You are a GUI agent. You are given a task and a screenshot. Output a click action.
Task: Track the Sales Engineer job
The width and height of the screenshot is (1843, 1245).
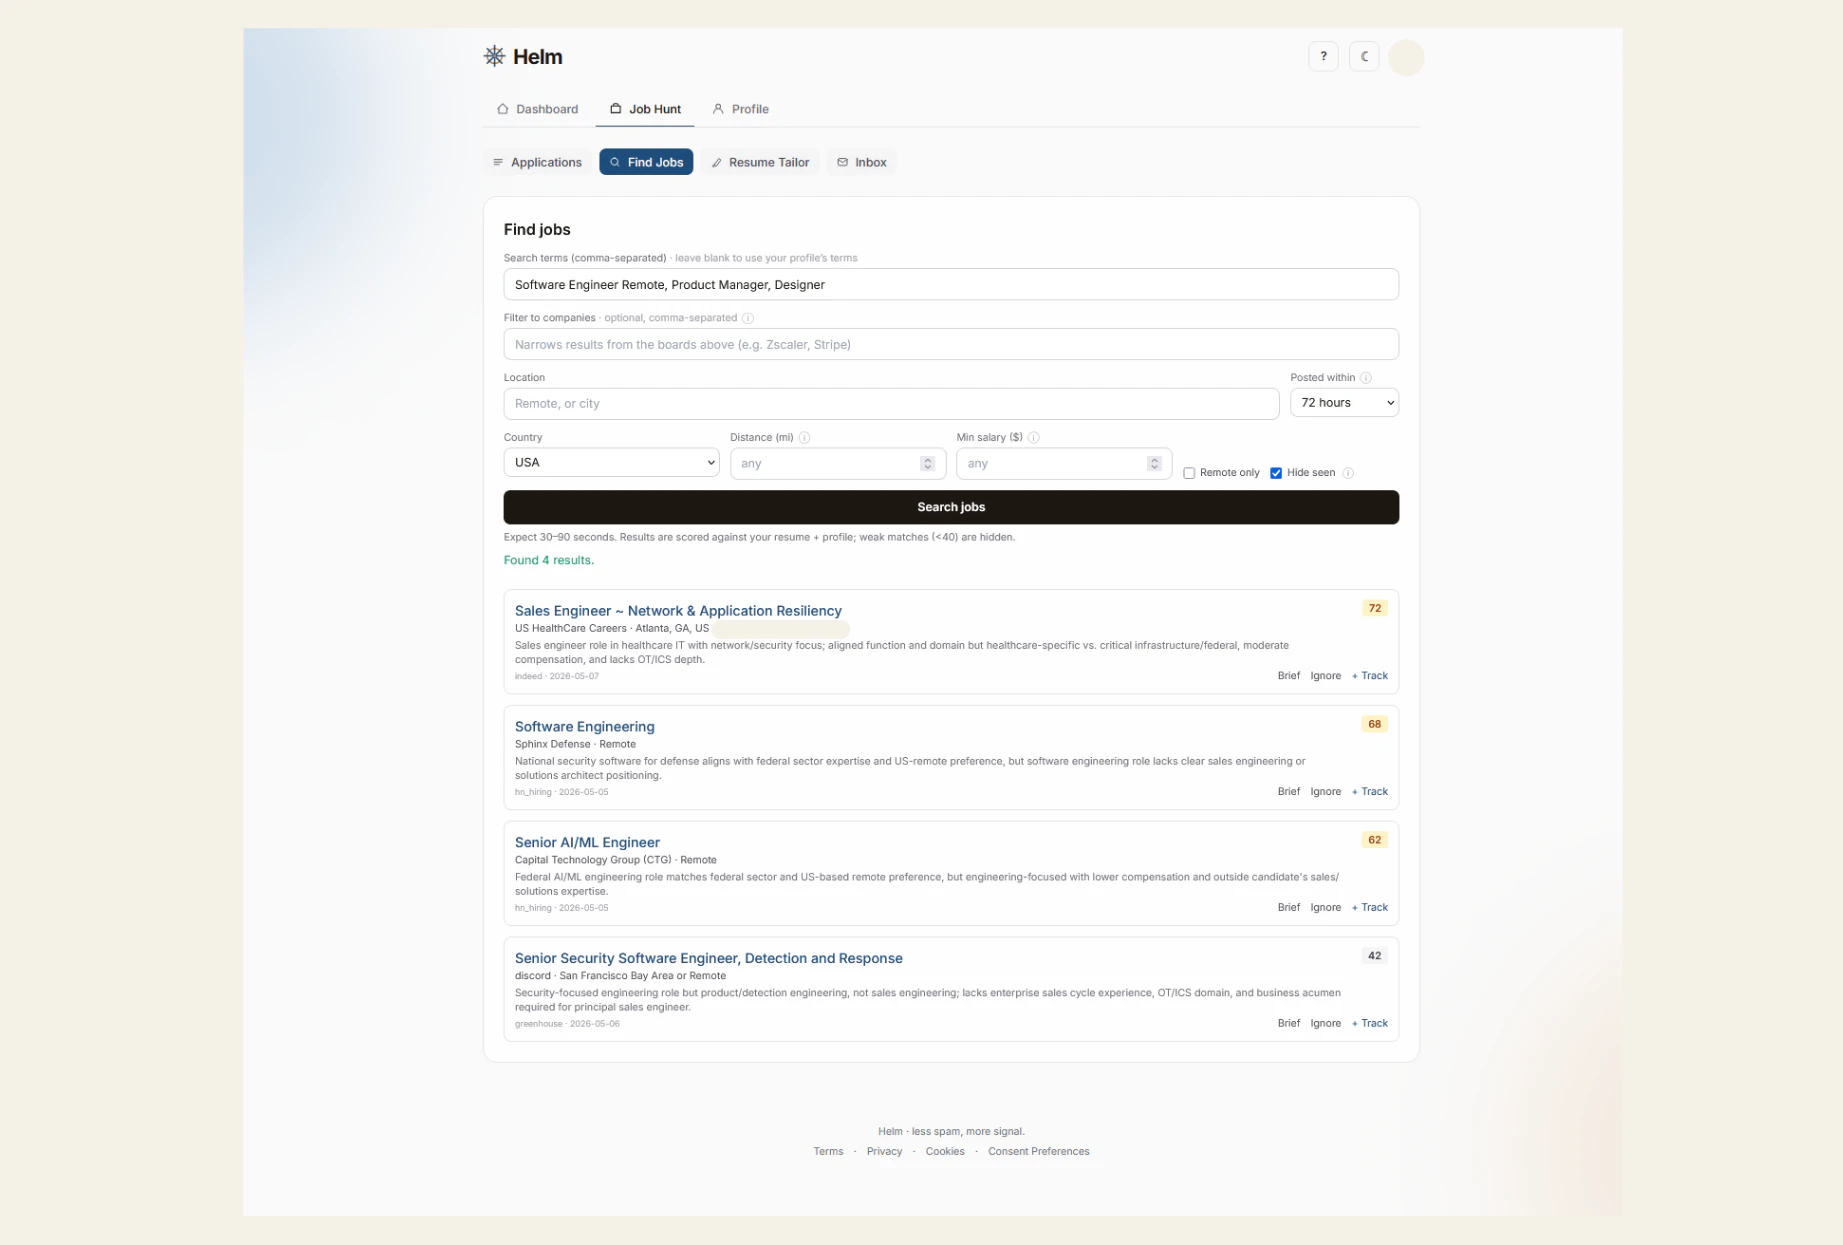(1369, 676)
